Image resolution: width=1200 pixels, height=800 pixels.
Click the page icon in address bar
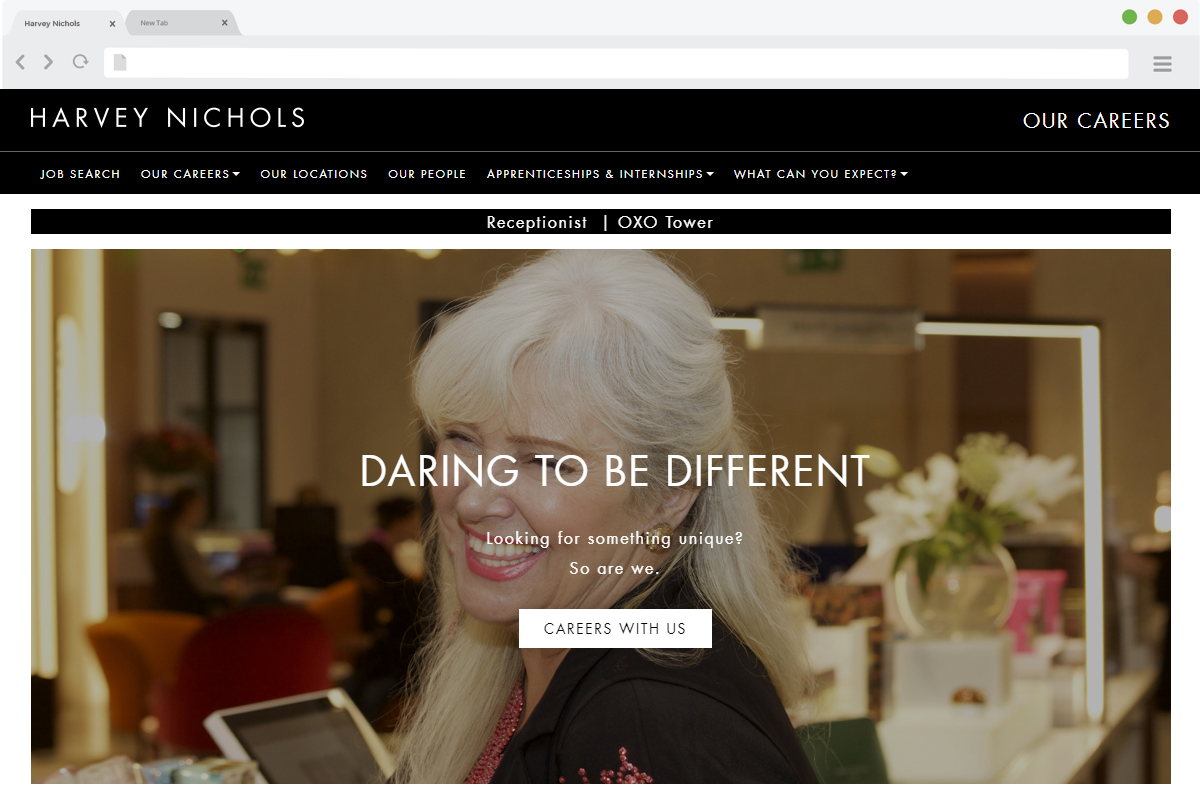[x=120, y=63]
